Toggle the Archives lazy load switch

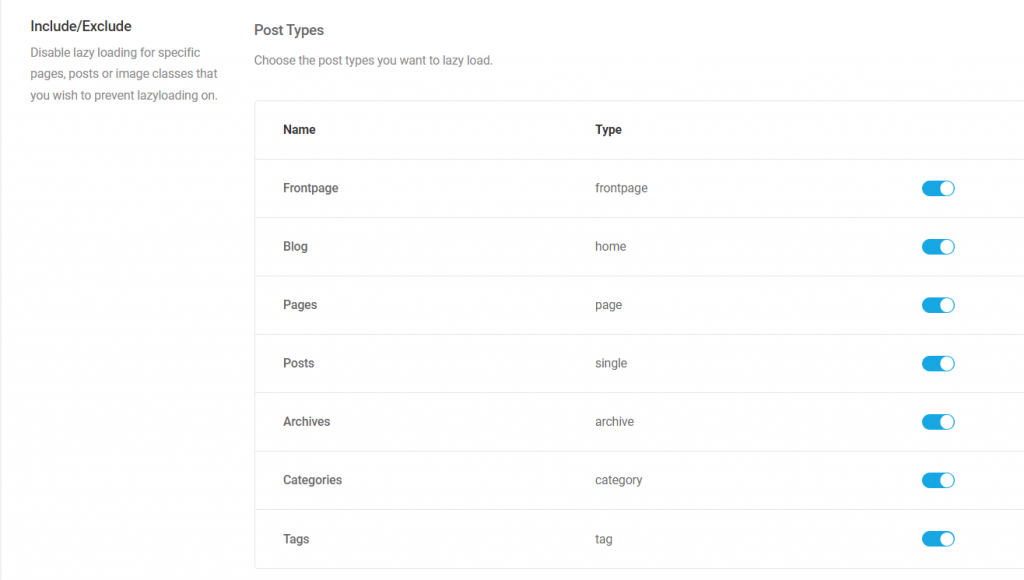tap(938, 422)
